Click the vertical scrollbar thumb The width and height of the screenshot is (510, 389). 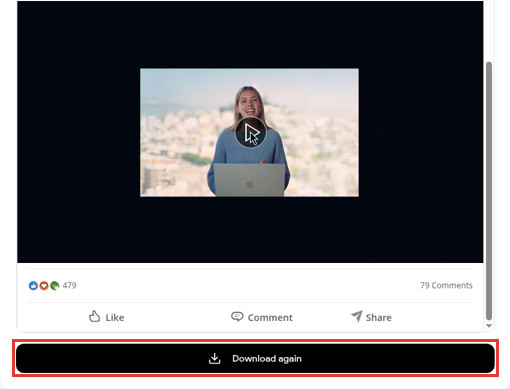tap(489, 191)
